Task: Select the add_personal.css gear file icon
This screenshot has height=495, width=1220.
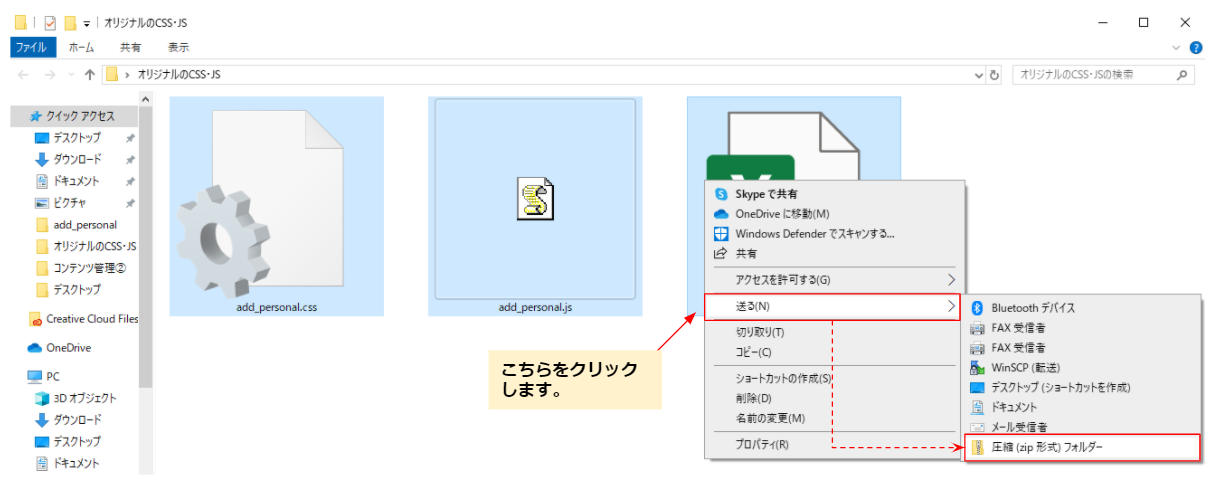Action: point(262,202)
